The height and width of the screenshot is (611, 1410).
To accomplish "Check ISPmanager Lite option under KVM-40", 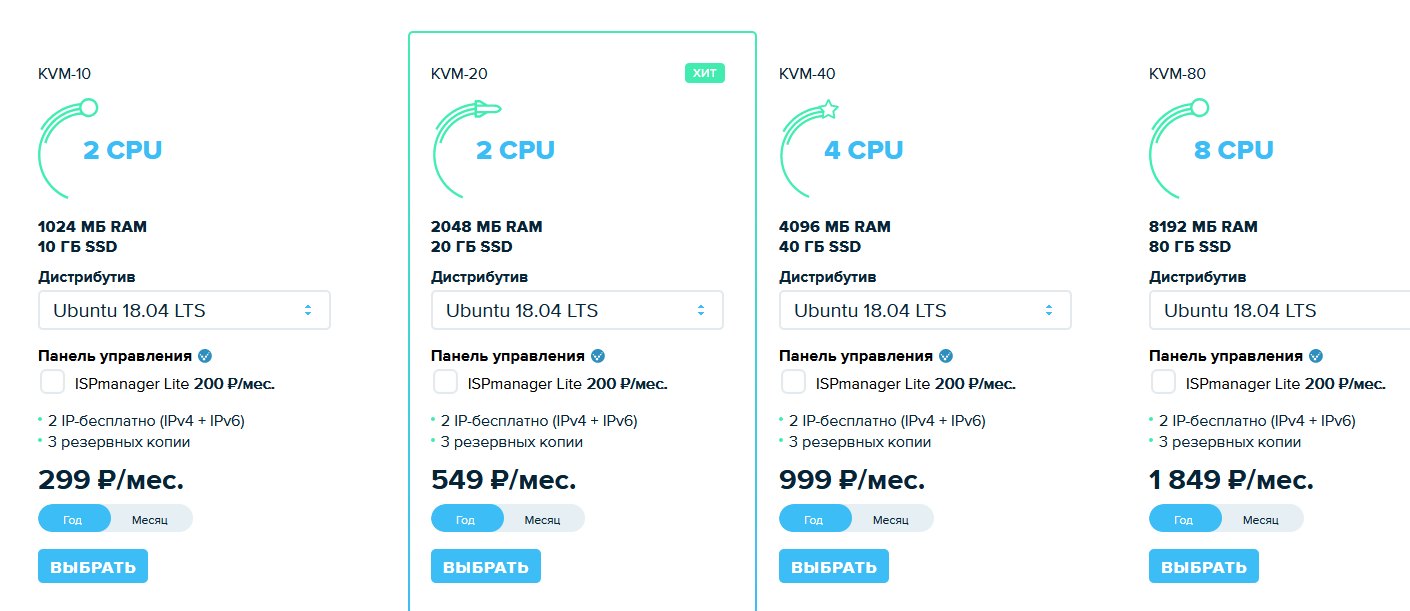I will [794, 382].
